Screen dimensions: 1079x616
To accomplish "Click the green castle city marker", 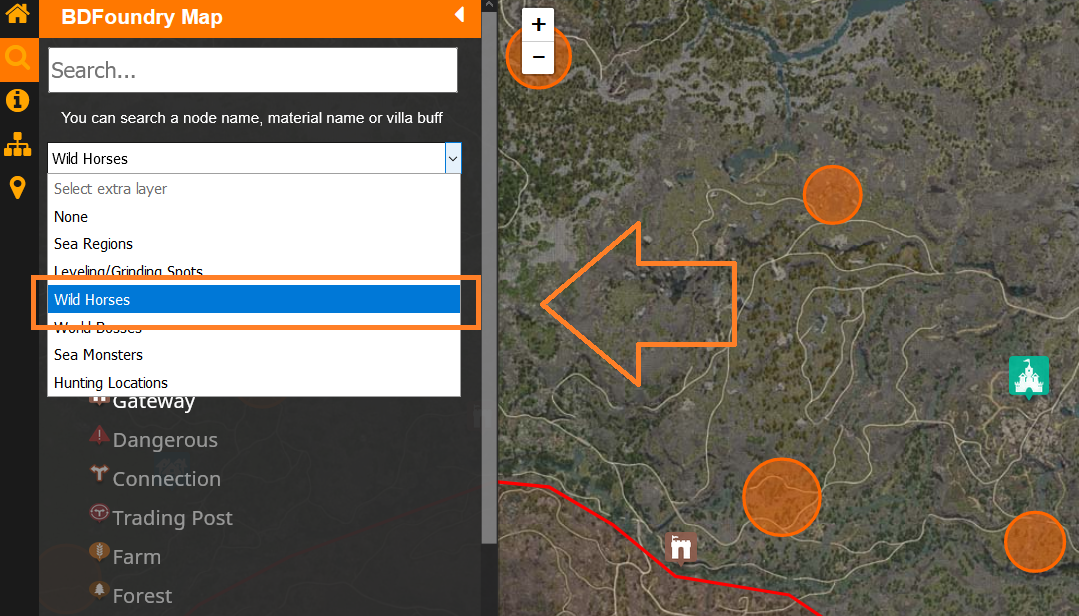I will click(x=1029, y=376).
